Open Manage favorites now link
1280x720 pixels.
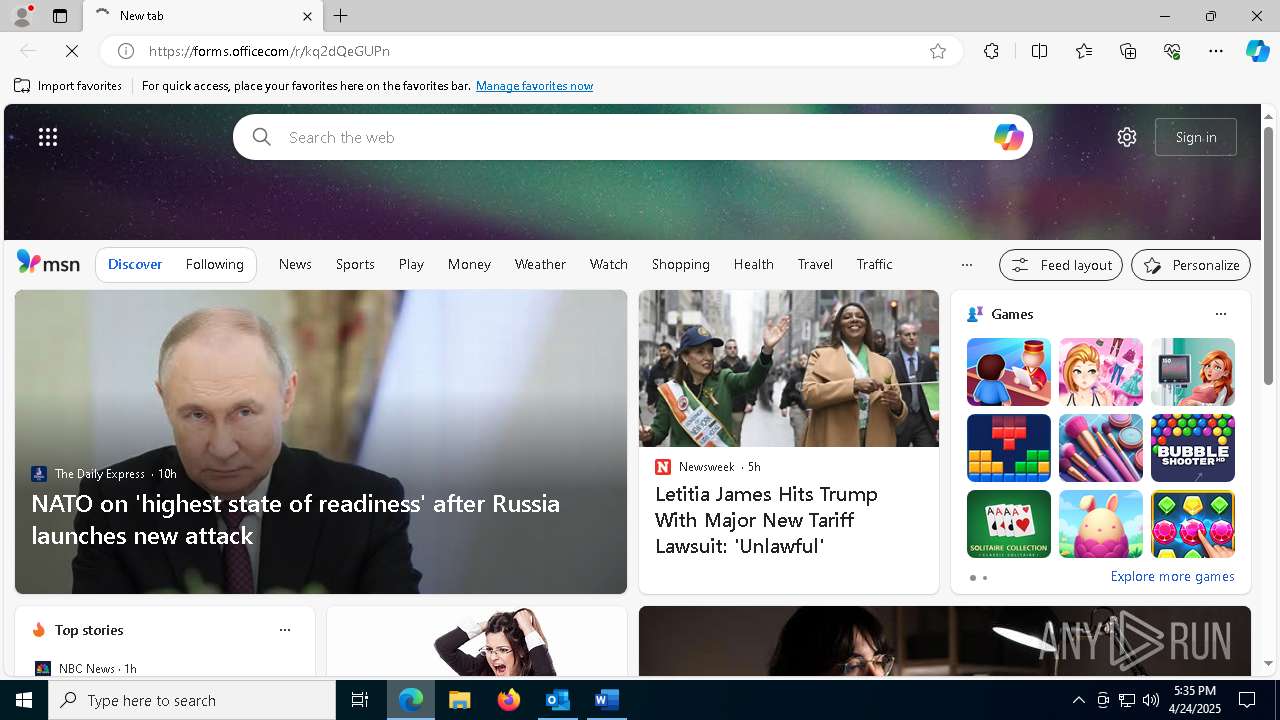(x=534, y=86)
